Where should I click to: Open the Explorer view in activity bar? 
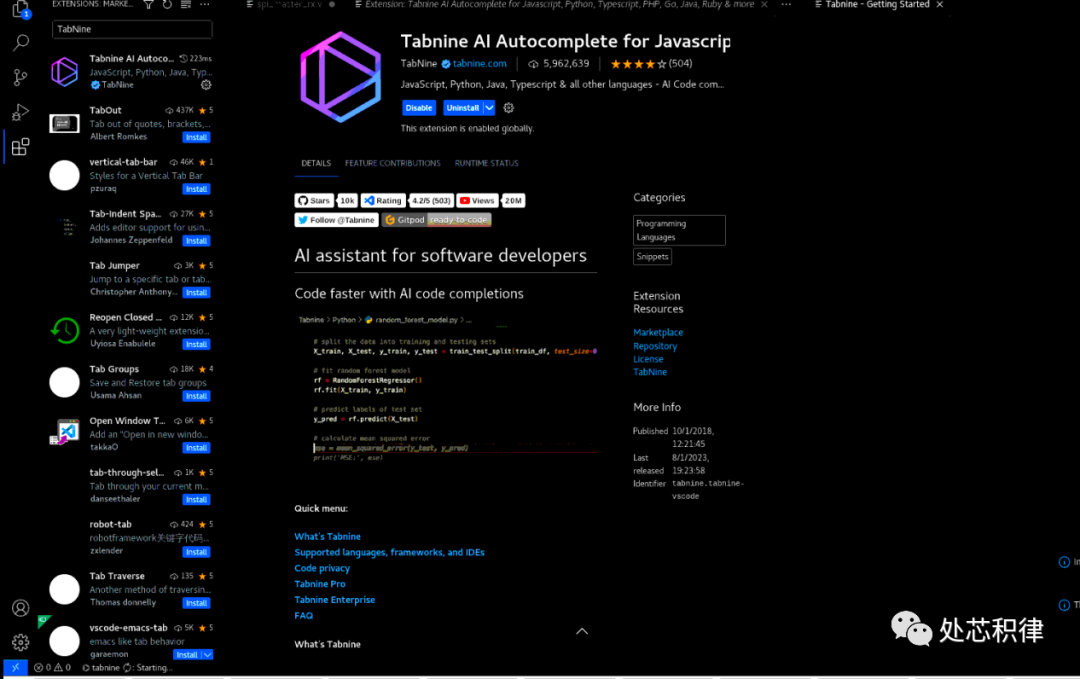[x=21, y=9]
